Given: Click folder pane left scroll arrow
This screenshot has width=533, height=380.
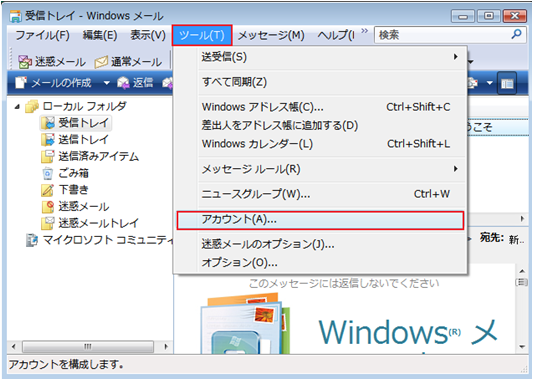Looking at the screenshot, I should pyautogui.click(x=14, y=347).
